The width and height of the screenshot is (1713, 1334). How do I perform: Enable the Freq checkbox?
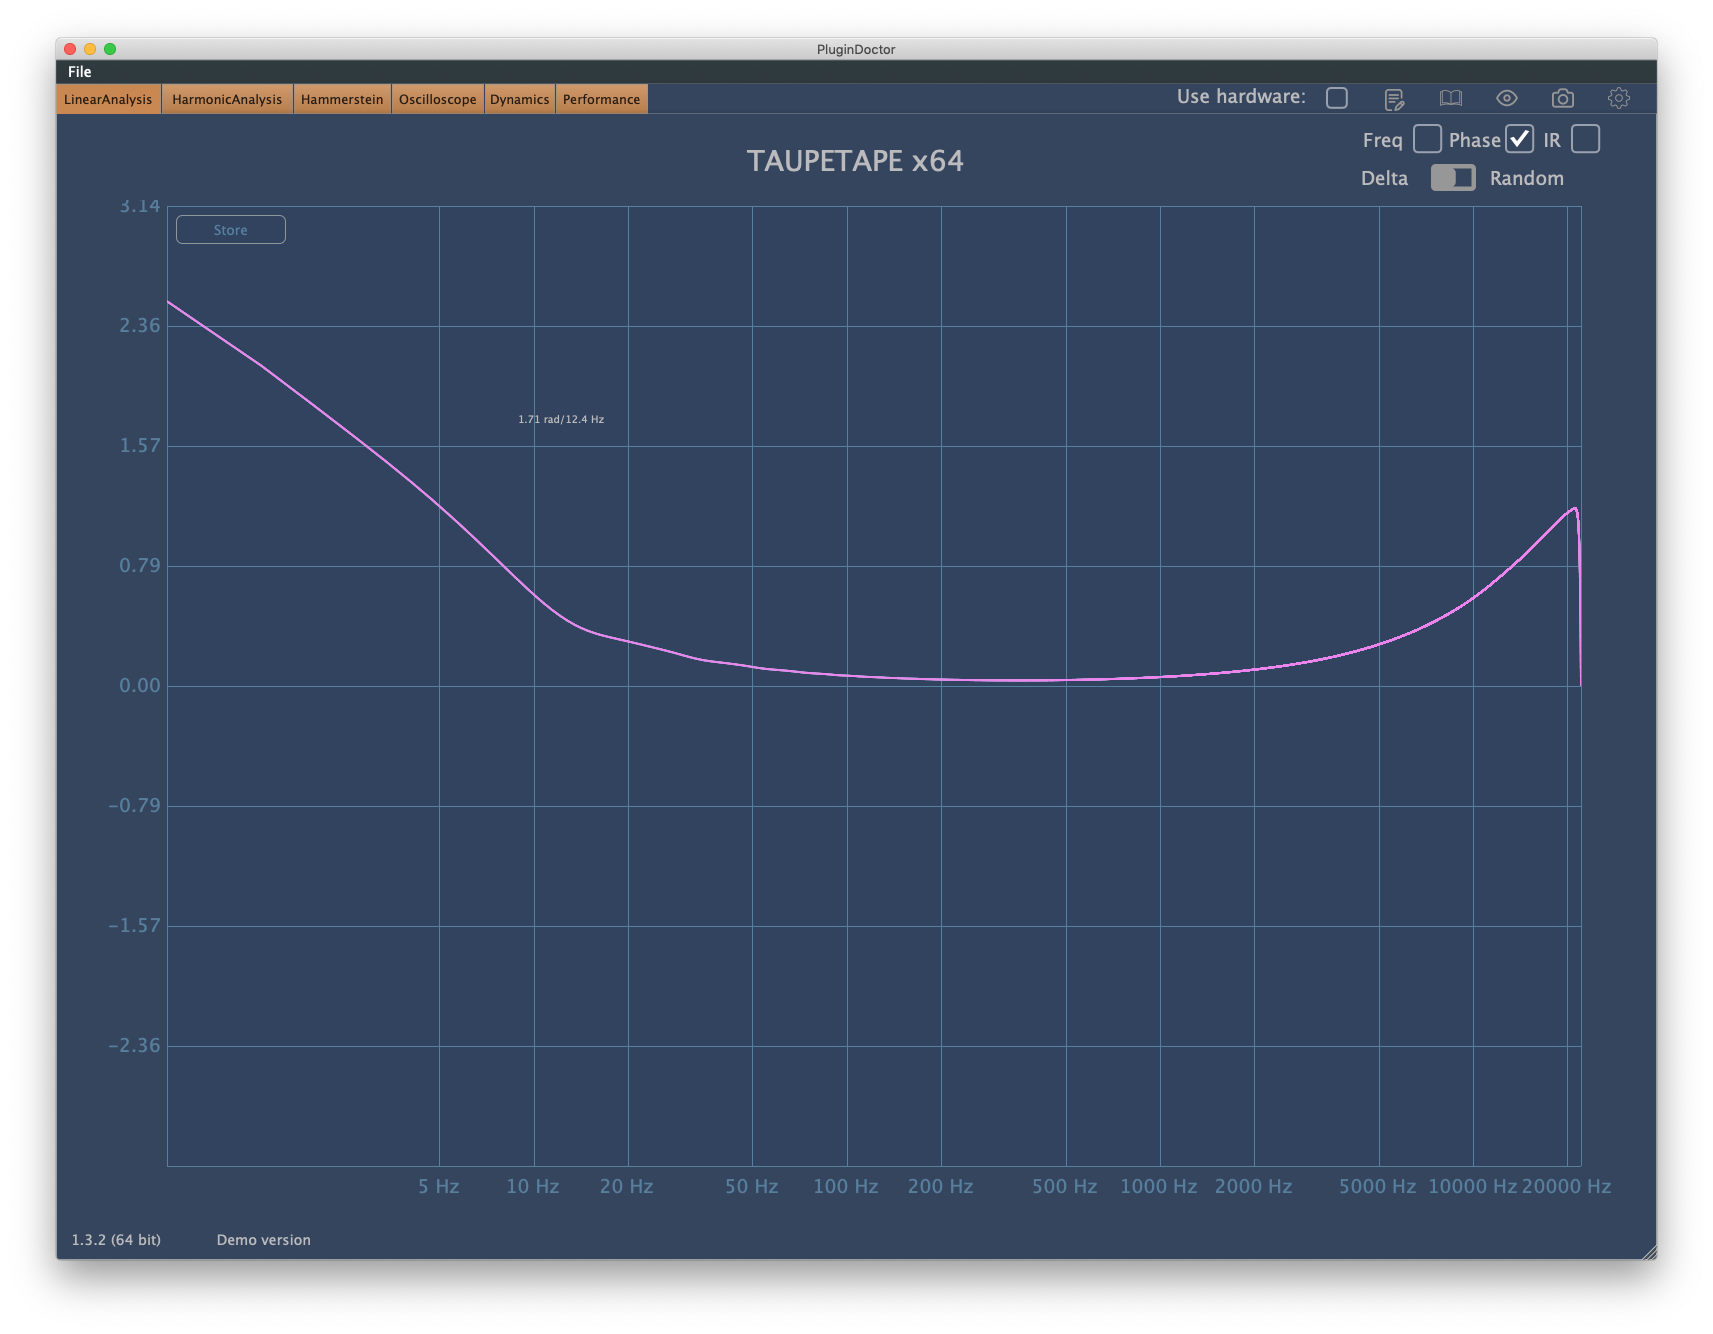1427,139
